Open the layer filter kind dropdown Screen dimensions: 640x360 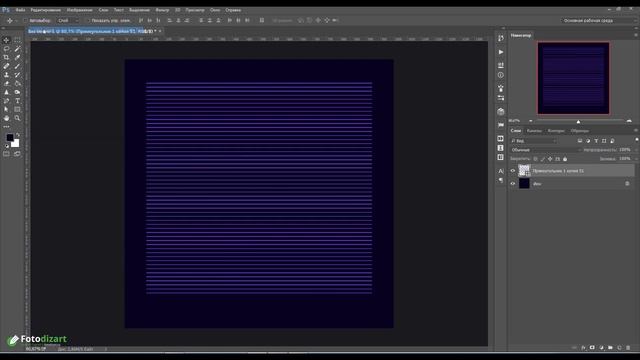534,141
